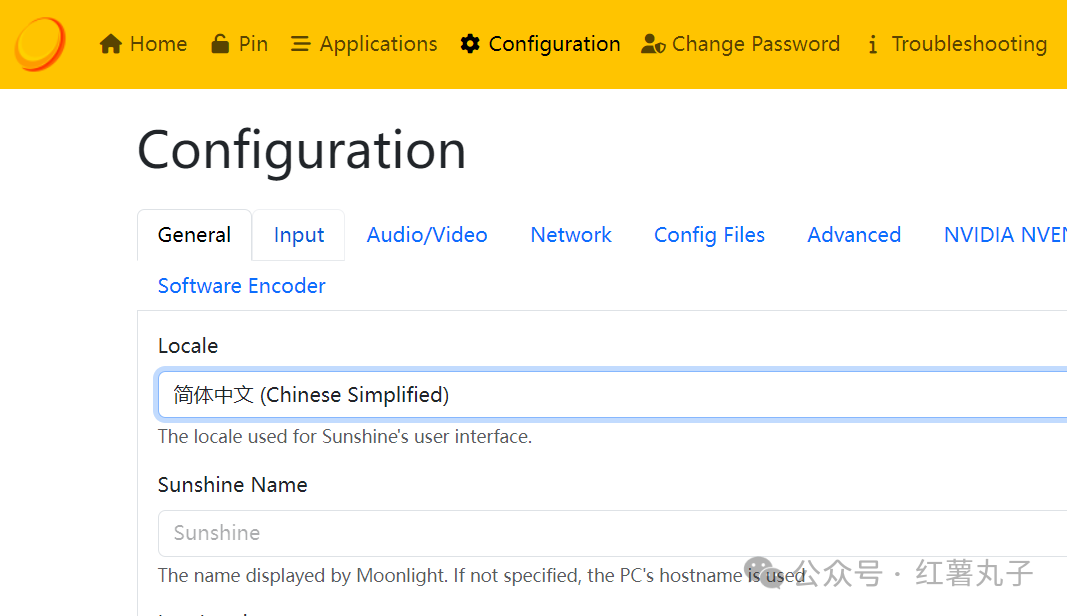The height and width of the screenshot is (616, 1067).
Task: Switch to the NVIDIA NVENC tab
Action: 1004,235
